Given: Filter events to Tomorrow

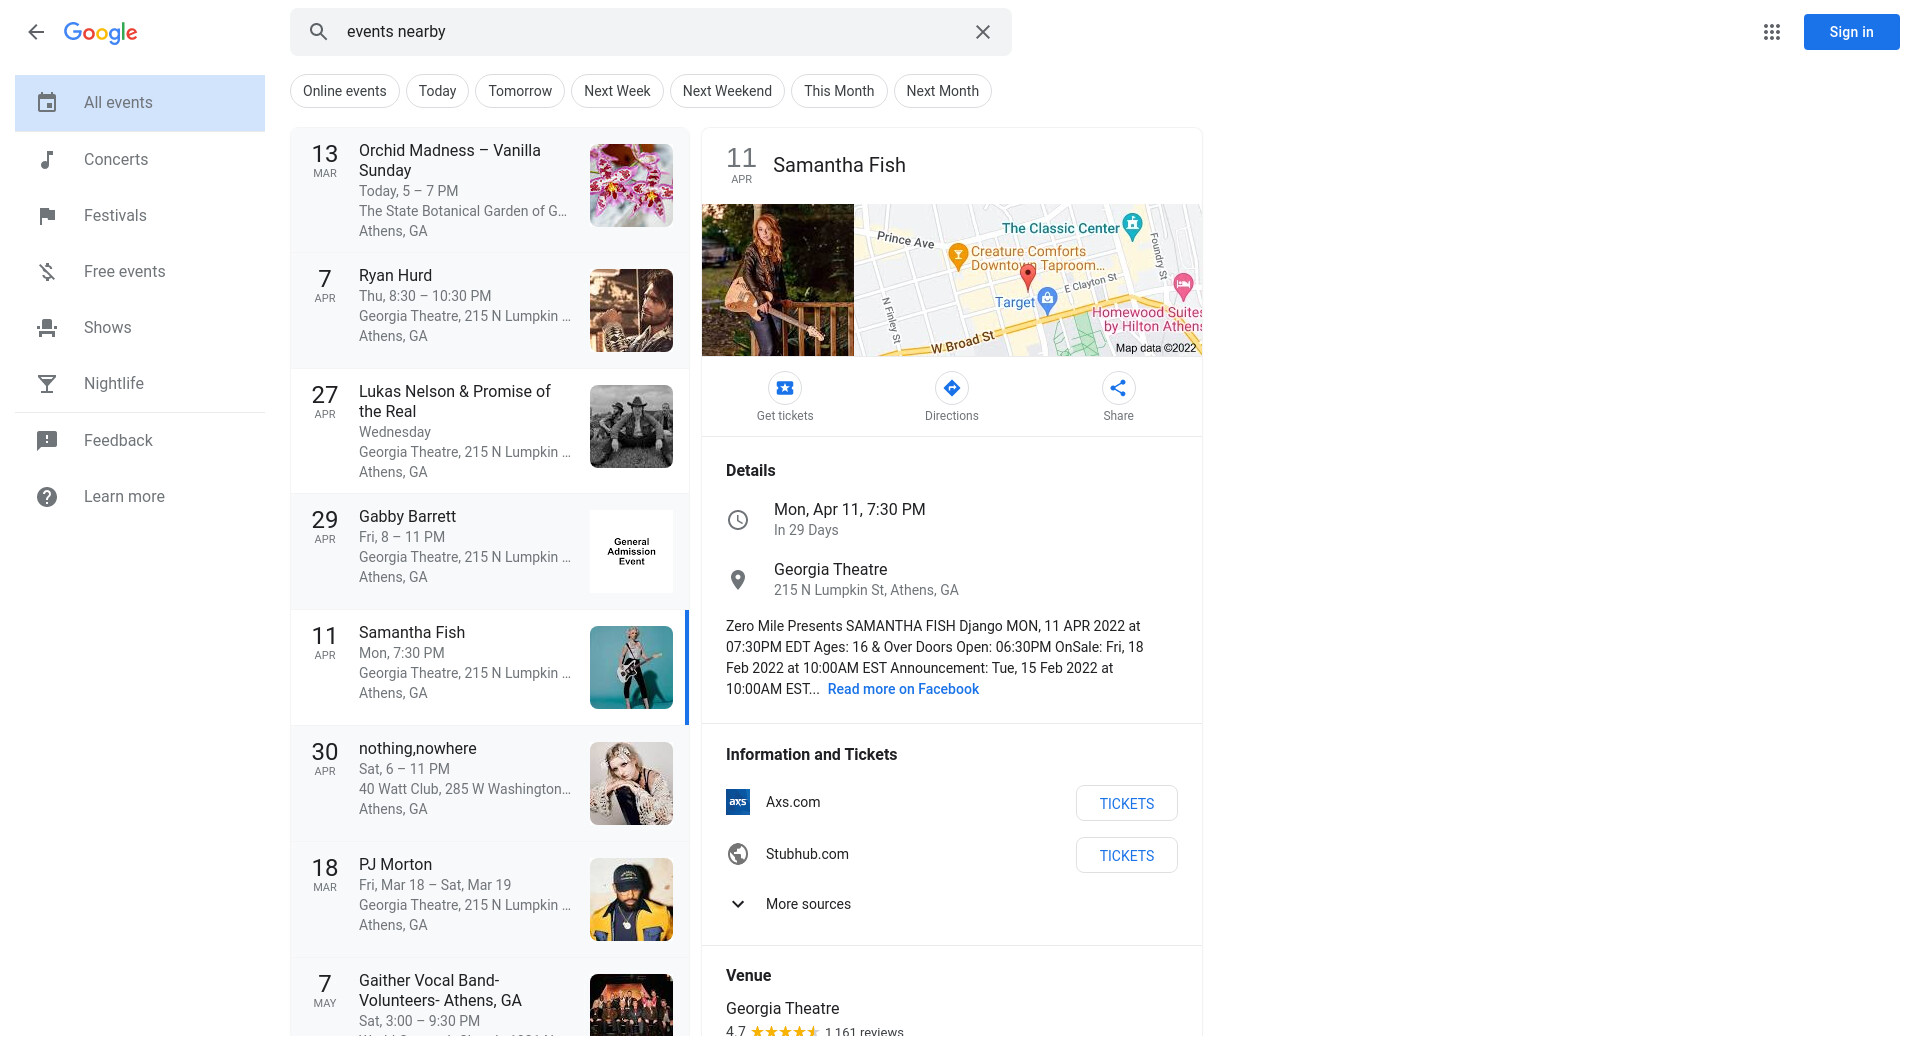Looking at the screenshot, I should tap(520, 91).
